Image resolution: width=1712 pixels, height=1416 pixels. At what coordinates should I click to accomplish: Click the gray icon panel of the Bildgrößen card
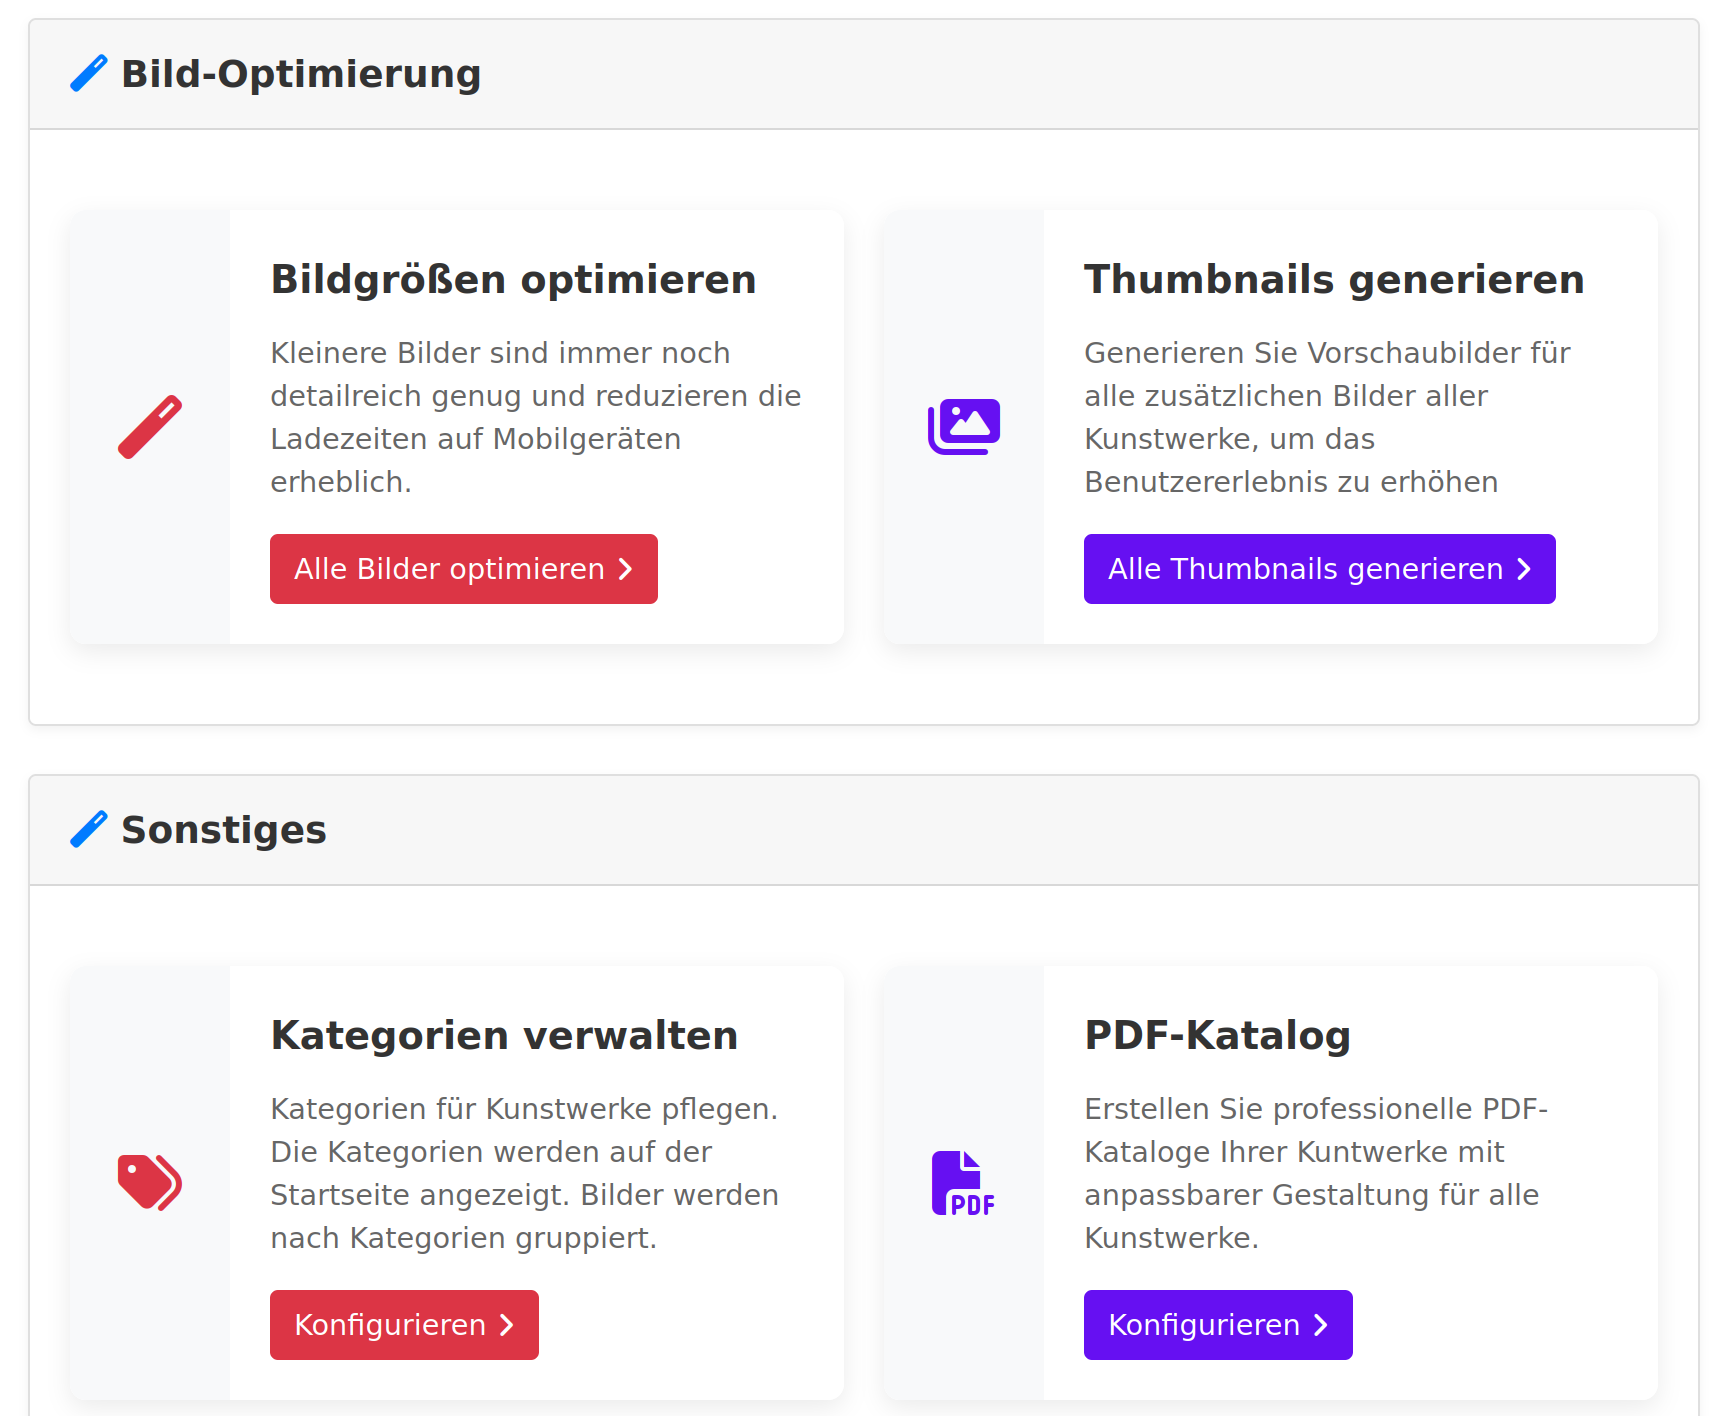click(x=149, y=425)
